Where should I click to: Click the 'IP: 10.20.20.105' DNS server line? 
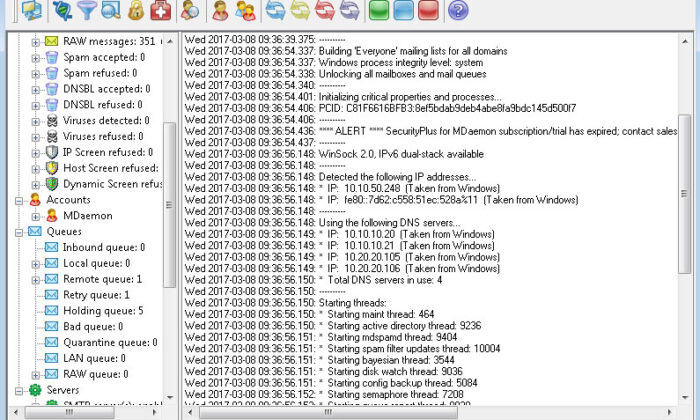342,257
